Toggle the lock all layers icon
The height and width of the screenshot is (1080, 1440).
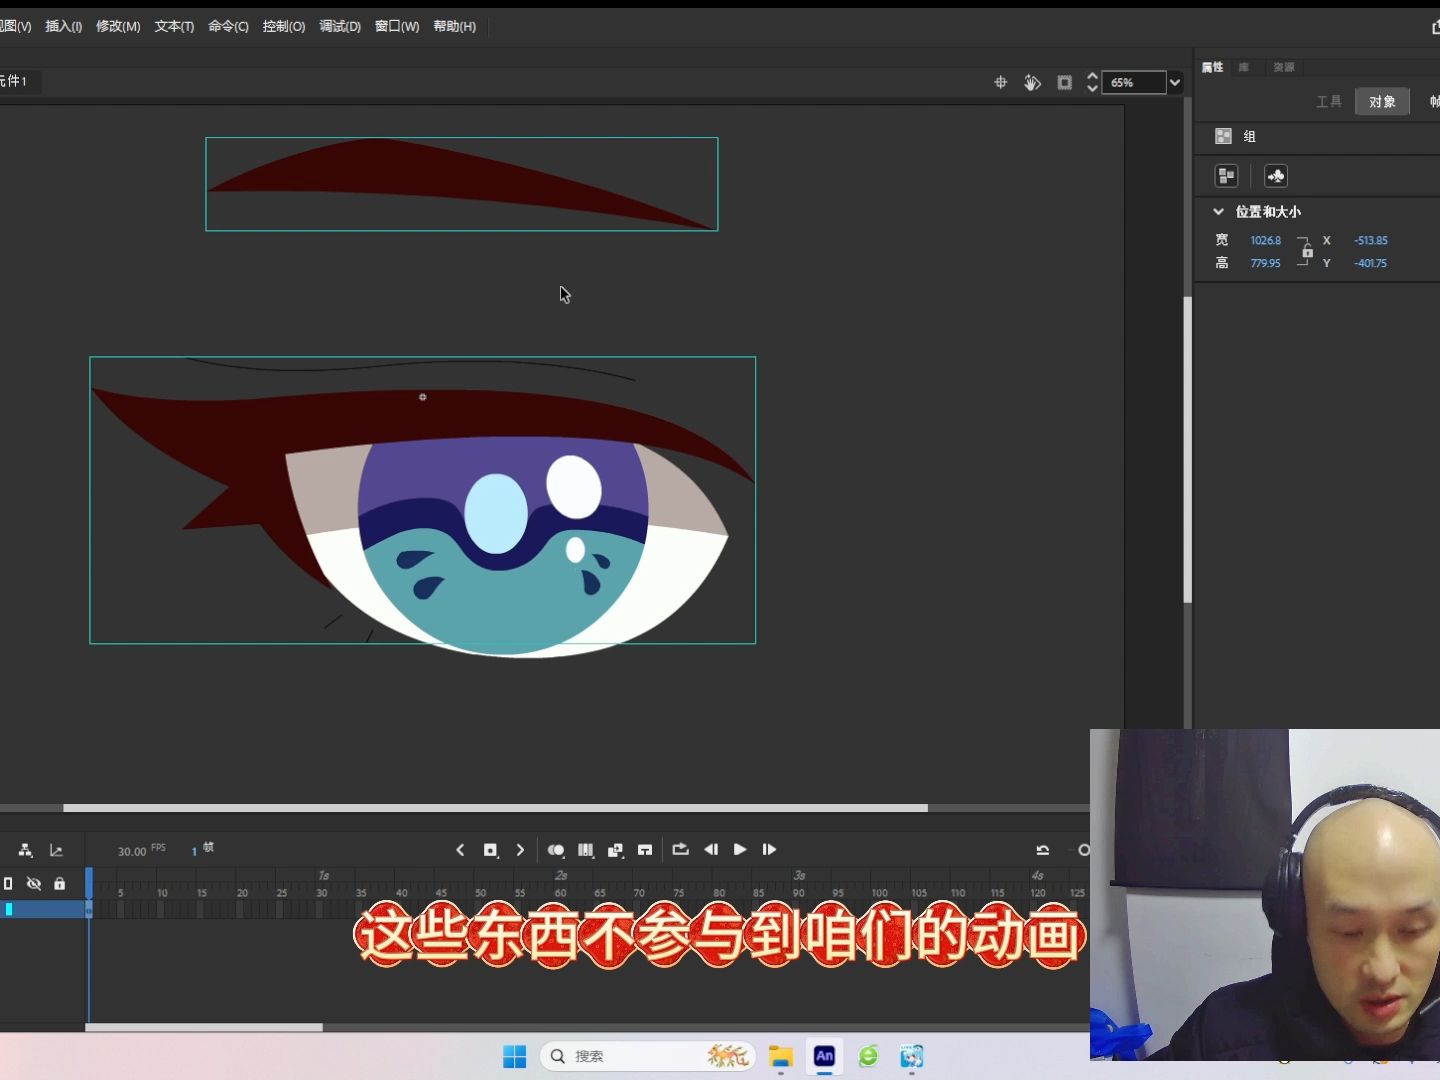click(x=59, y=883)
